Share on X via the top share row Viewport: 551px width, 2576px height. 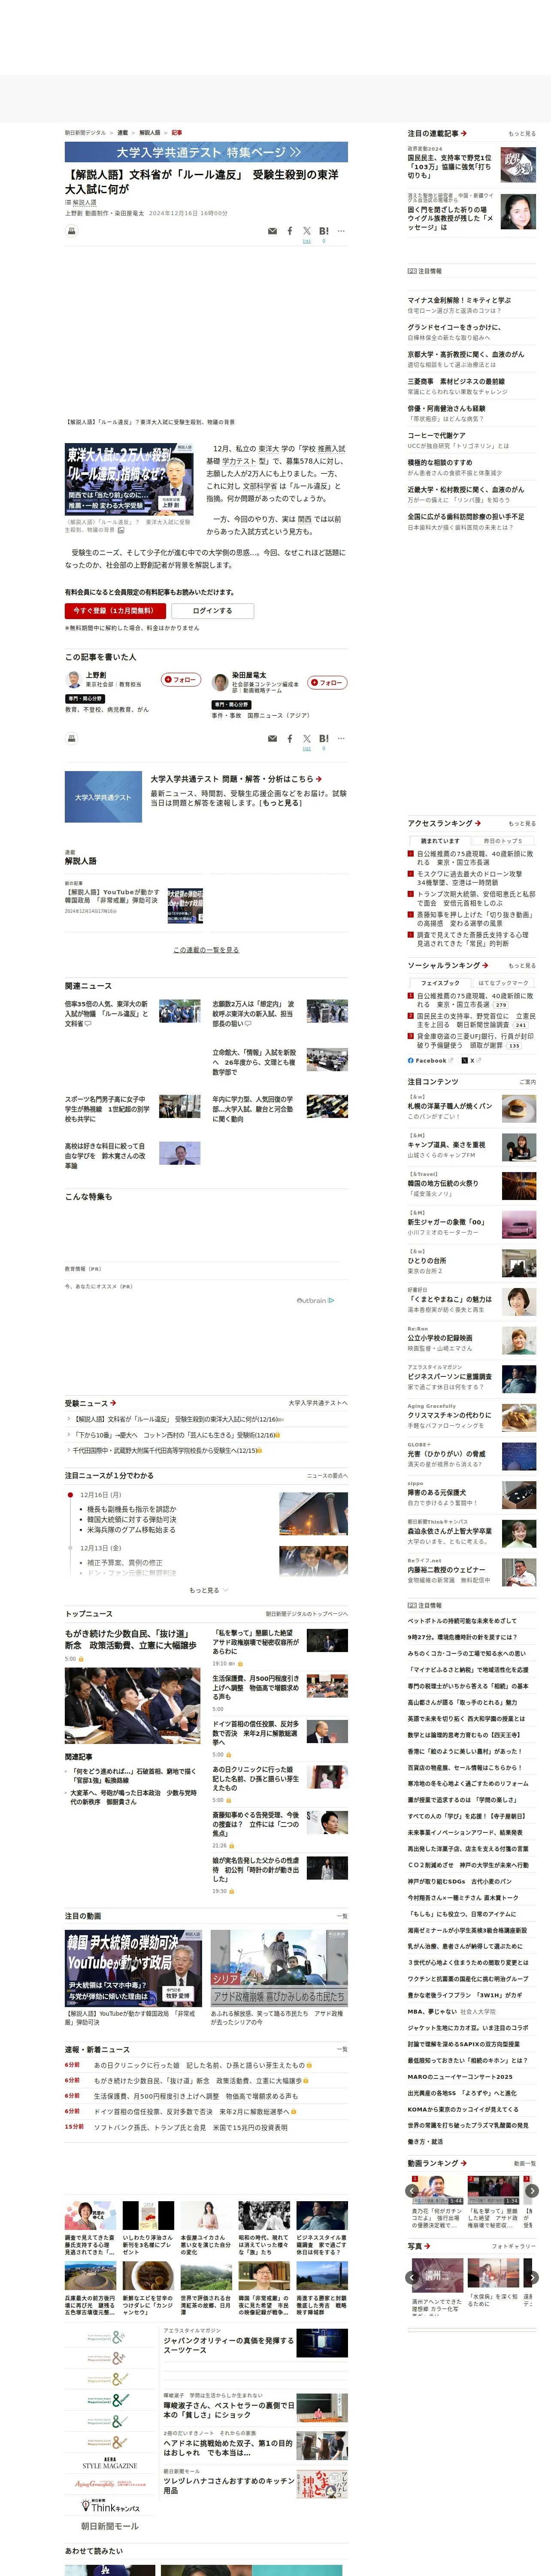(307, 231)
